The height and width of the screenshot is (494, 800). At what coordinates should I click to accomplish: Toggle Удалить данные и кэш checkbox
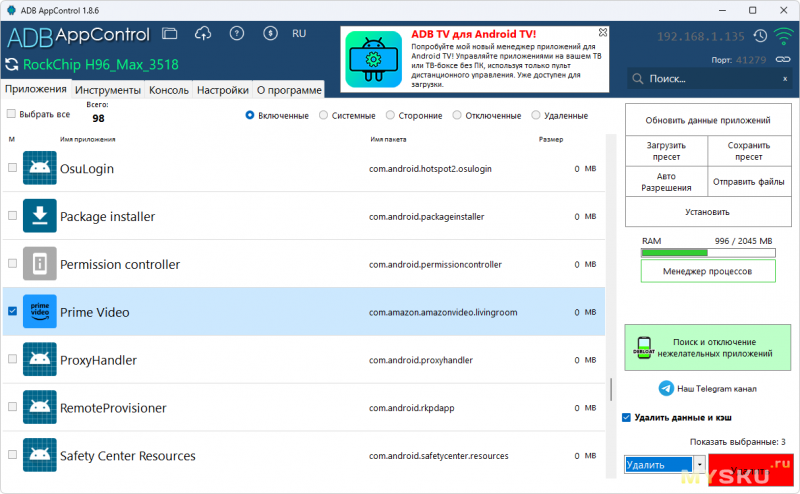627,417
